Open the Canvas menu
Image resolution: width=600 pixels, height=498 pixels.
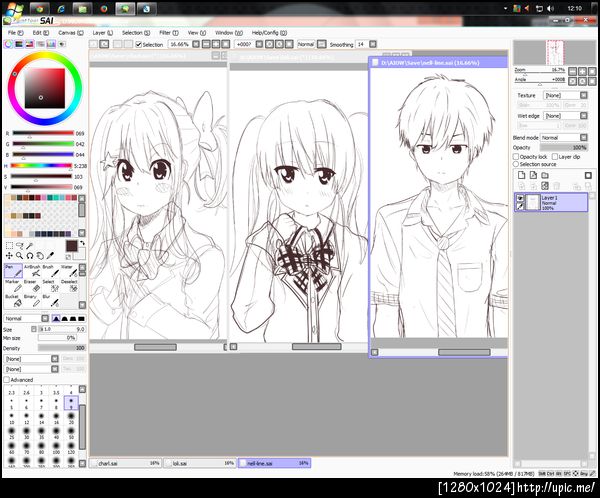(71, 33)
